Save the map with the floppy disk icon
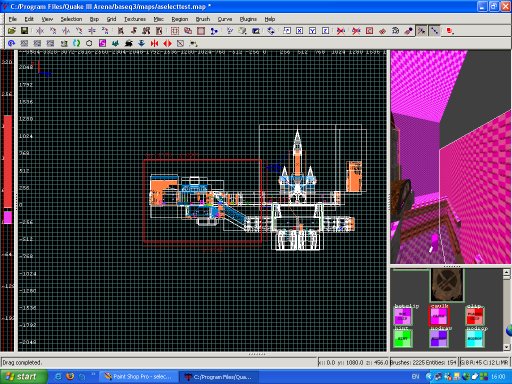Viewport: 512px width, 384px height. coord(24,31)
